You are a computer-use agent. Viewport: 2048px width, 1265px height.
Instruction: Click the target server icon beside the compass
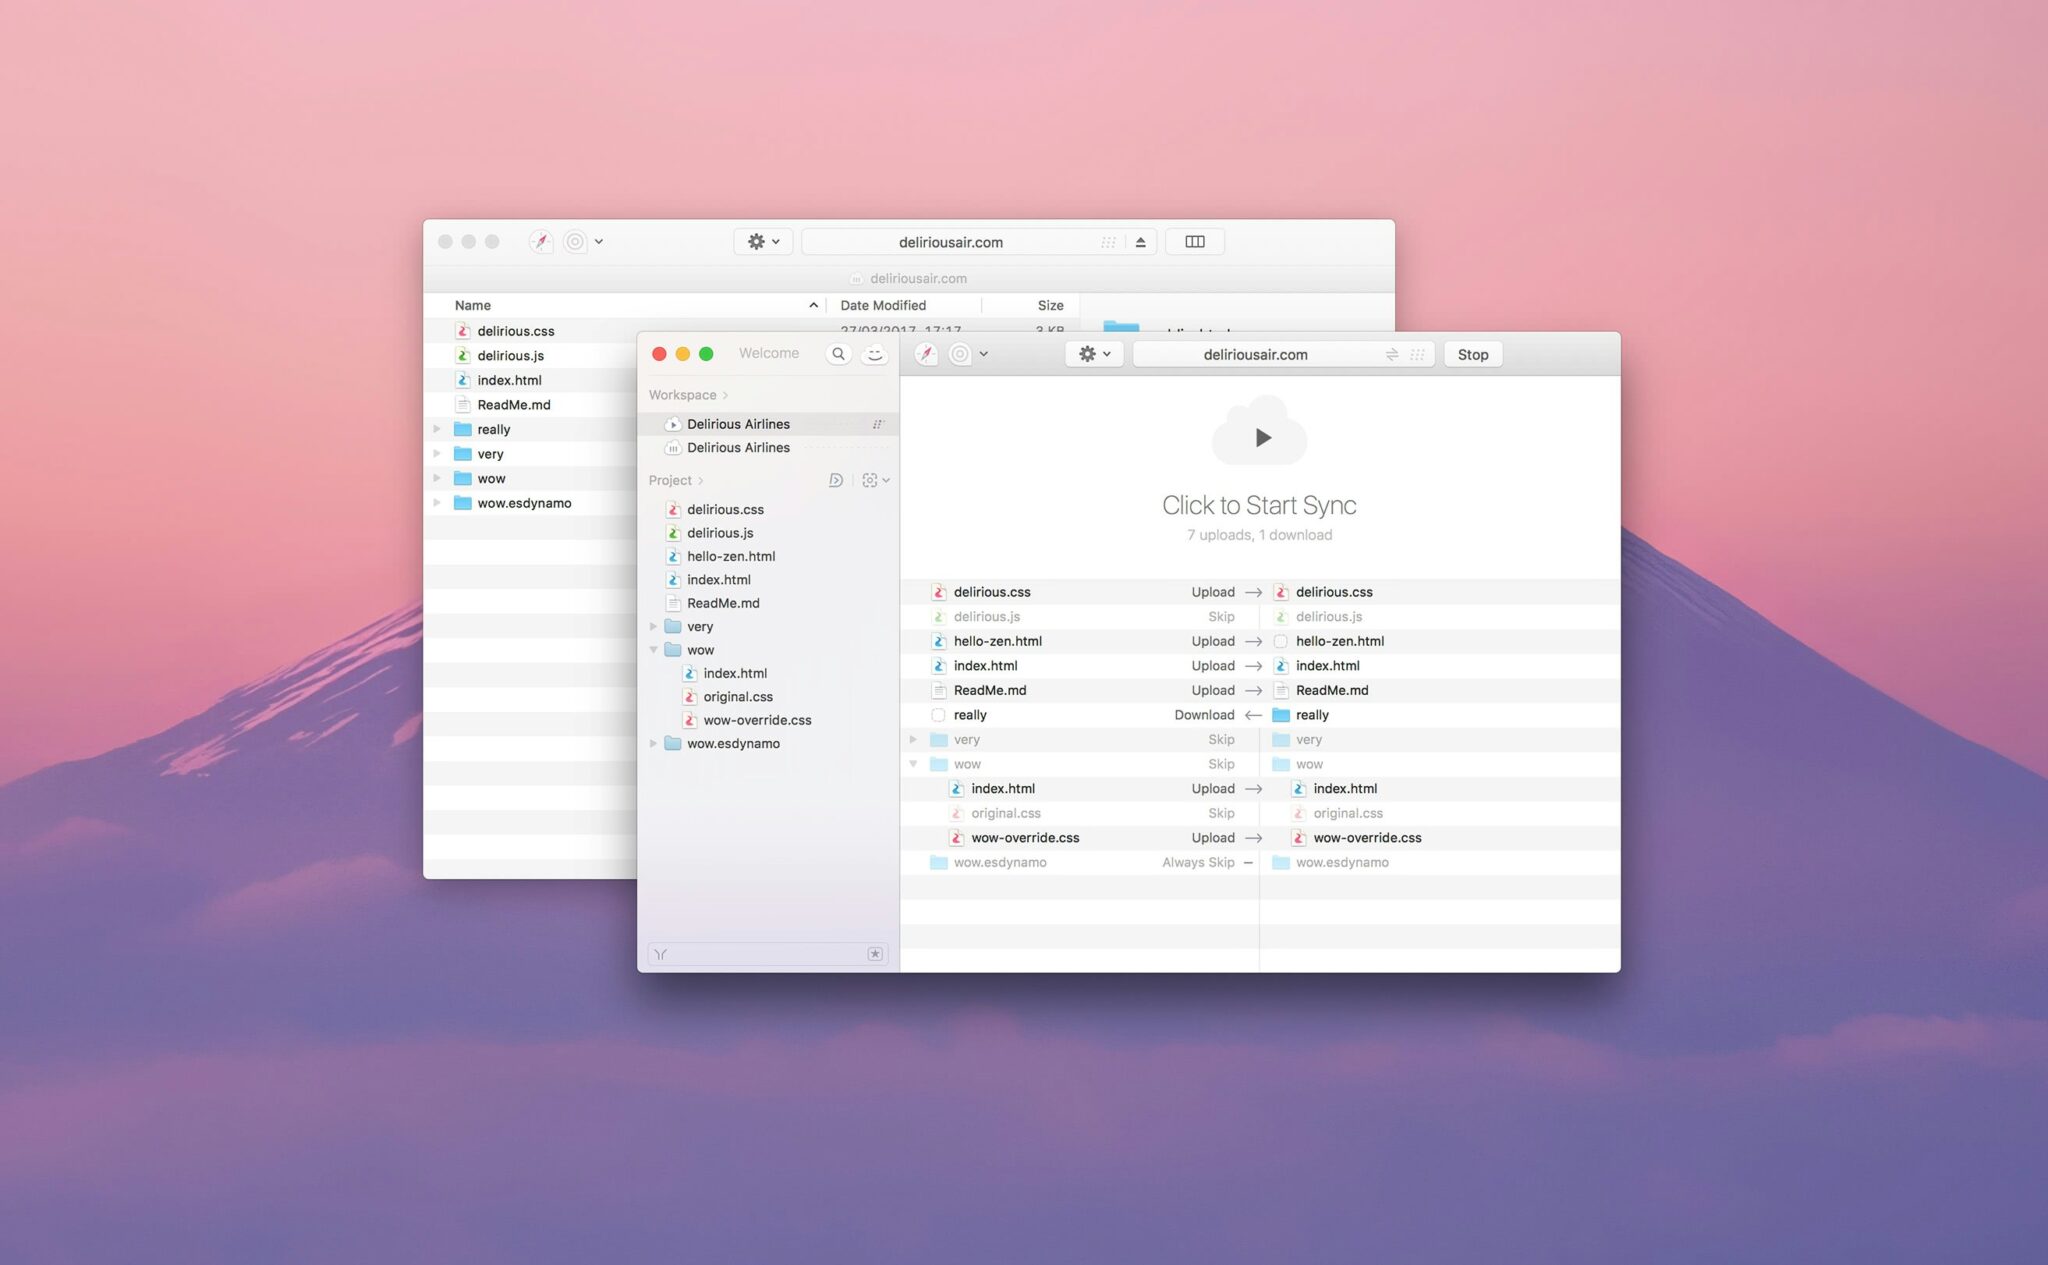click(x=960, y=353)
